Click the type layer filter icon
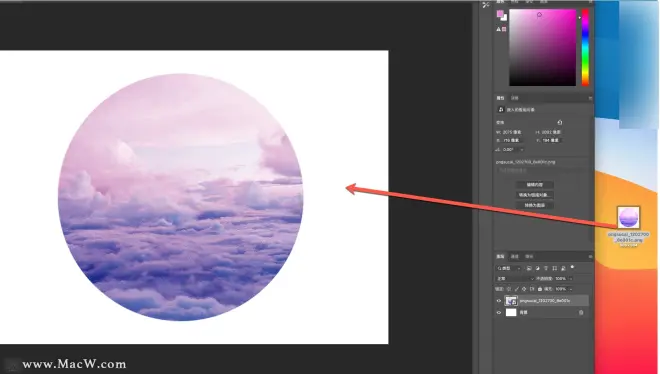The image size is (660, 374). point(546,268)
